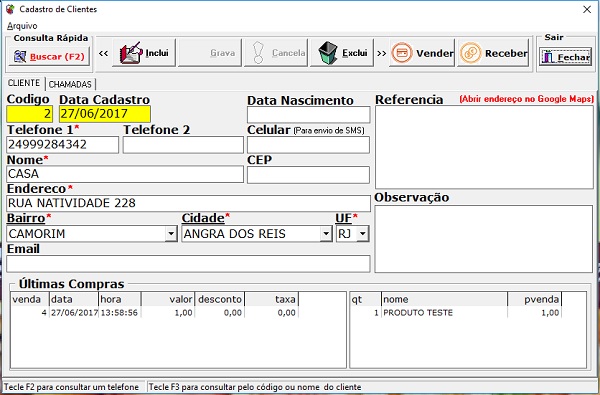This screenshot has height=395, width=600.
Task: Click the Fechar door icon button
Action: coord(566,57)
